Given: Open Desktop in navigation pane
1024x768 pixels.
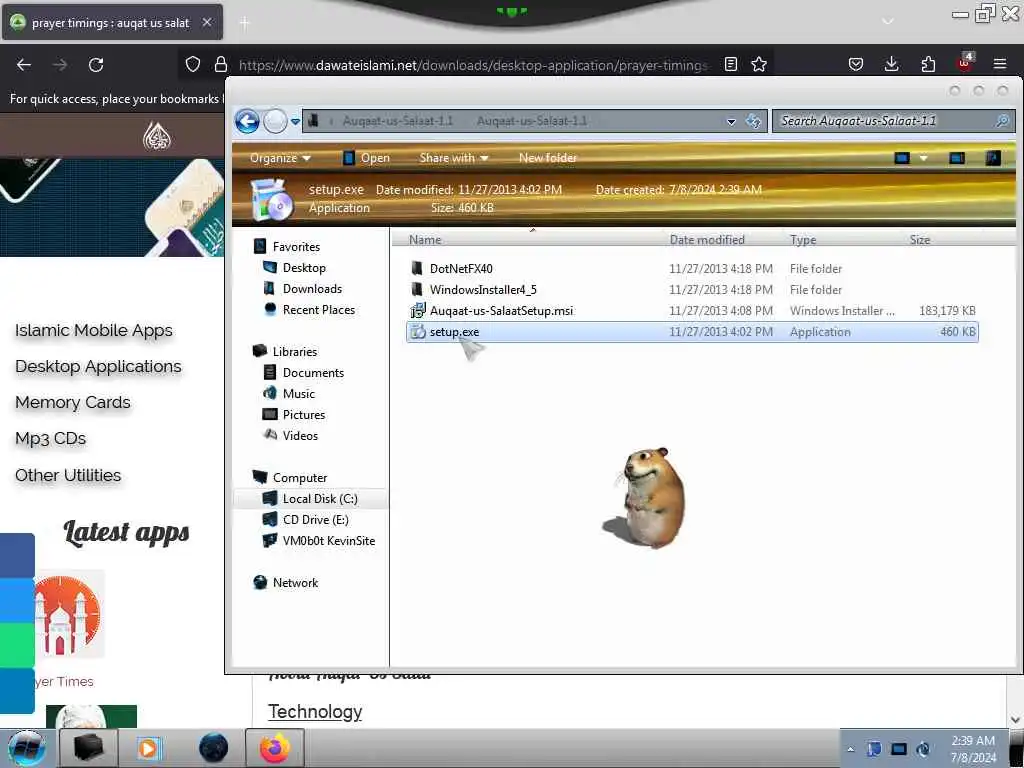Looking at the screenshot, I should [304, 268].
